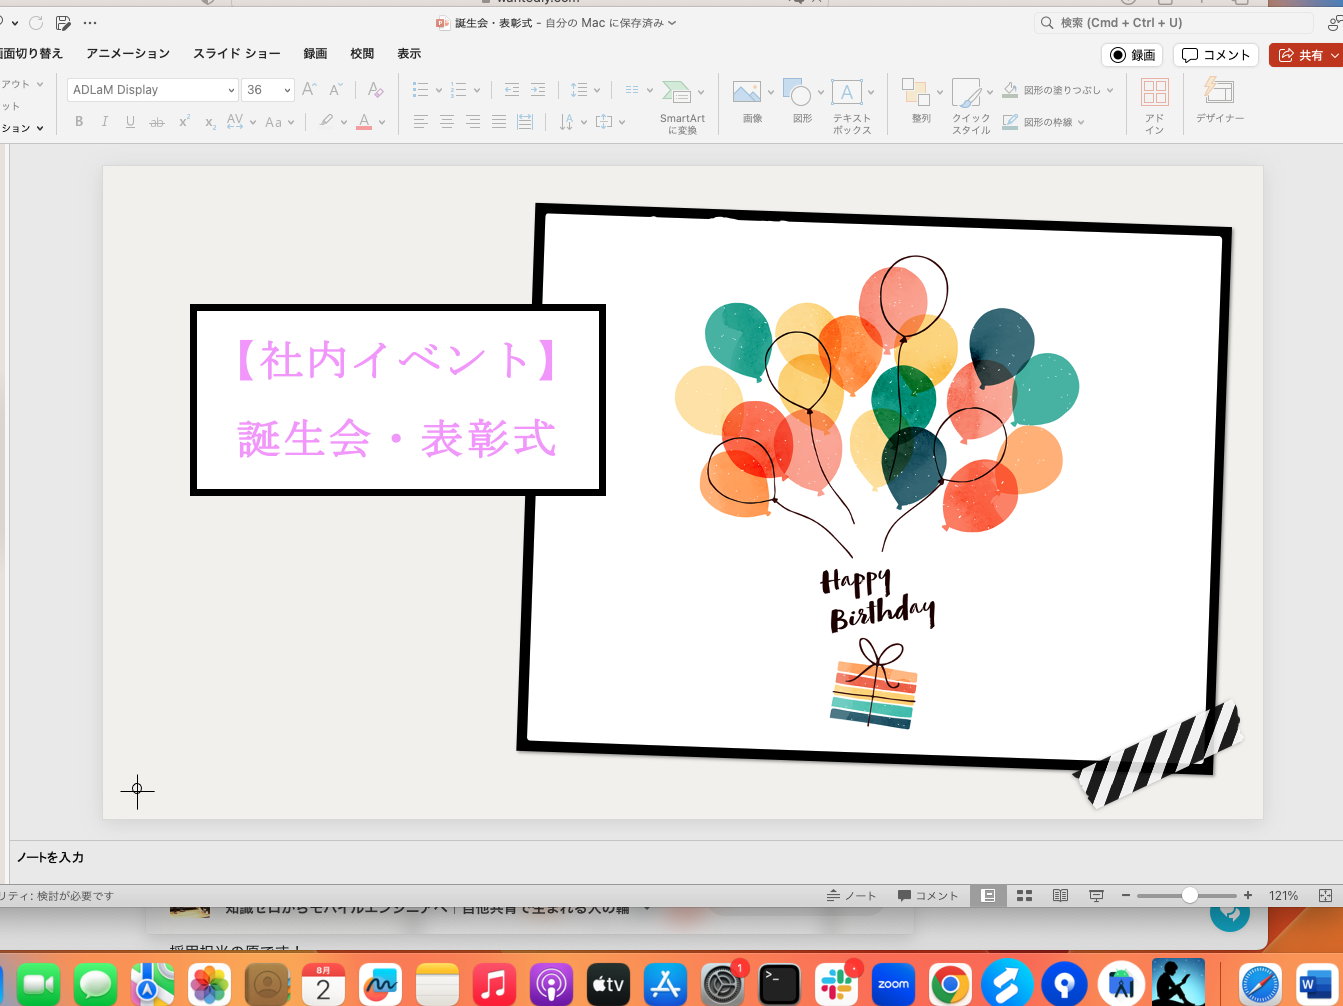Open the more options ellipsis in title bar
This screenshot has height=1006, width=1343.
coord(90,22)
